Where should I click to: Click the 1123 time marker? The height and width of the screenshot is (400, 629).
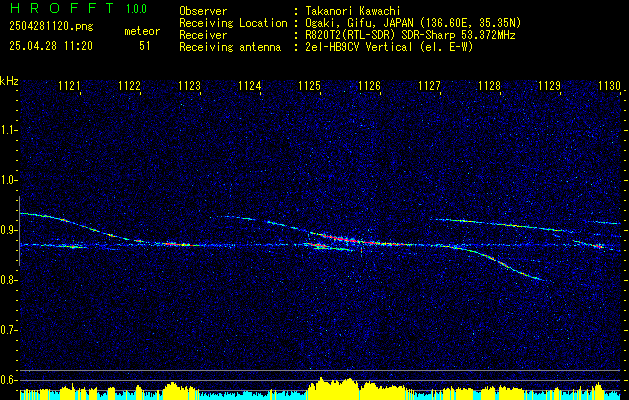tap(189, 85)
